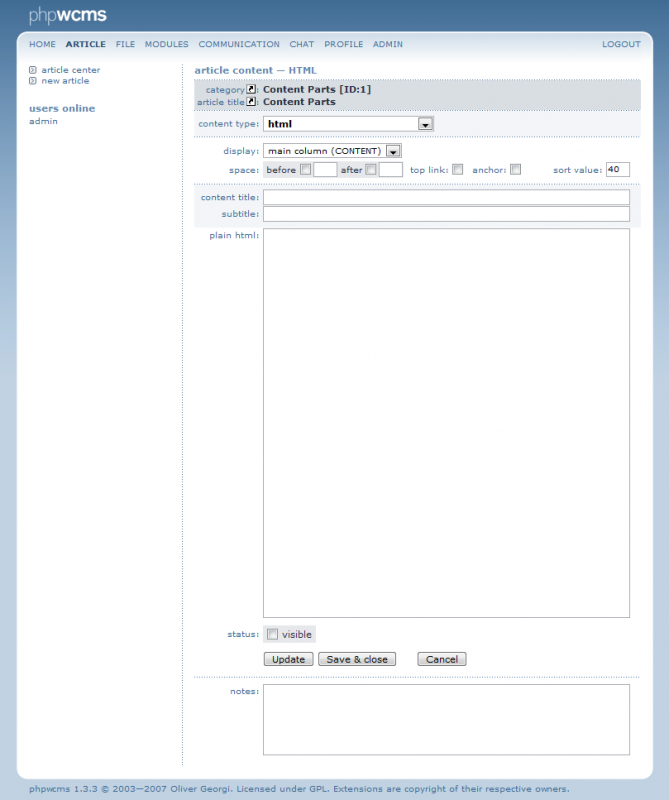This screenshot has height=800, width=669.
Task: Click the arrow icon beside article title
Action: (x=251, y=101)
